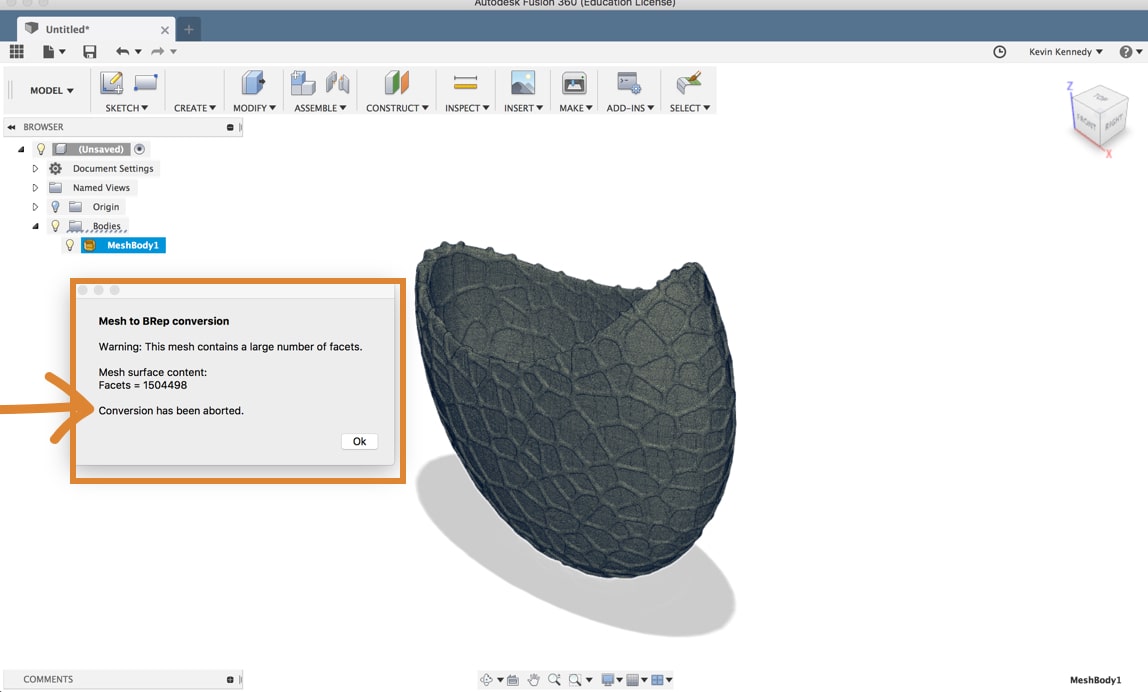The width and height of the screenshot is (1148, 692).
Task: Open Viewports layout icon
Action: [x=657, y=680]
